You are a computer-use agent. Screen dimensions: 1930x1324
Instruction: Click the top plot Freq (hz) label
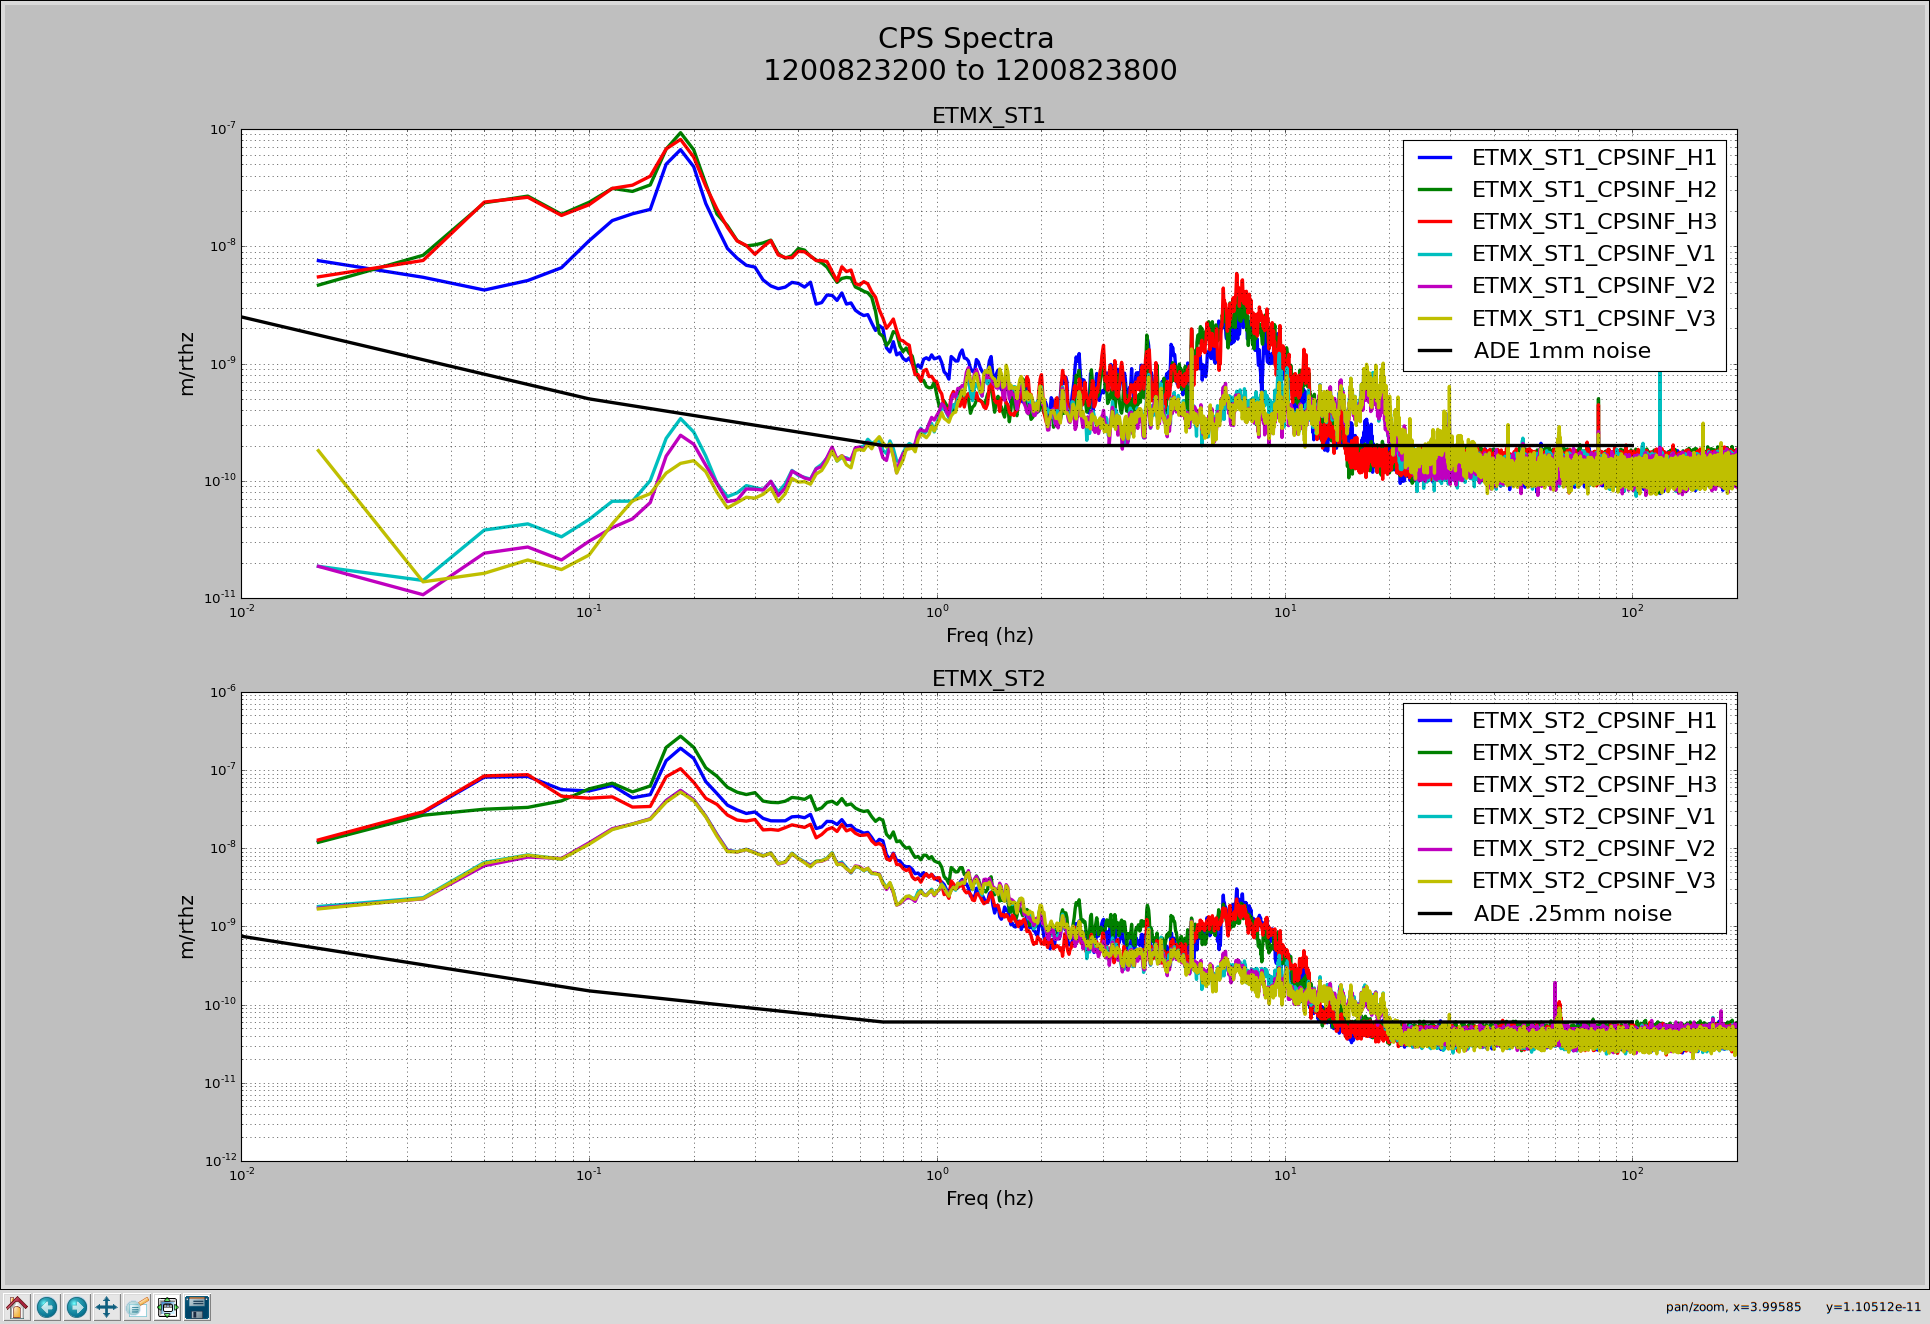click(x=989, y=635)
